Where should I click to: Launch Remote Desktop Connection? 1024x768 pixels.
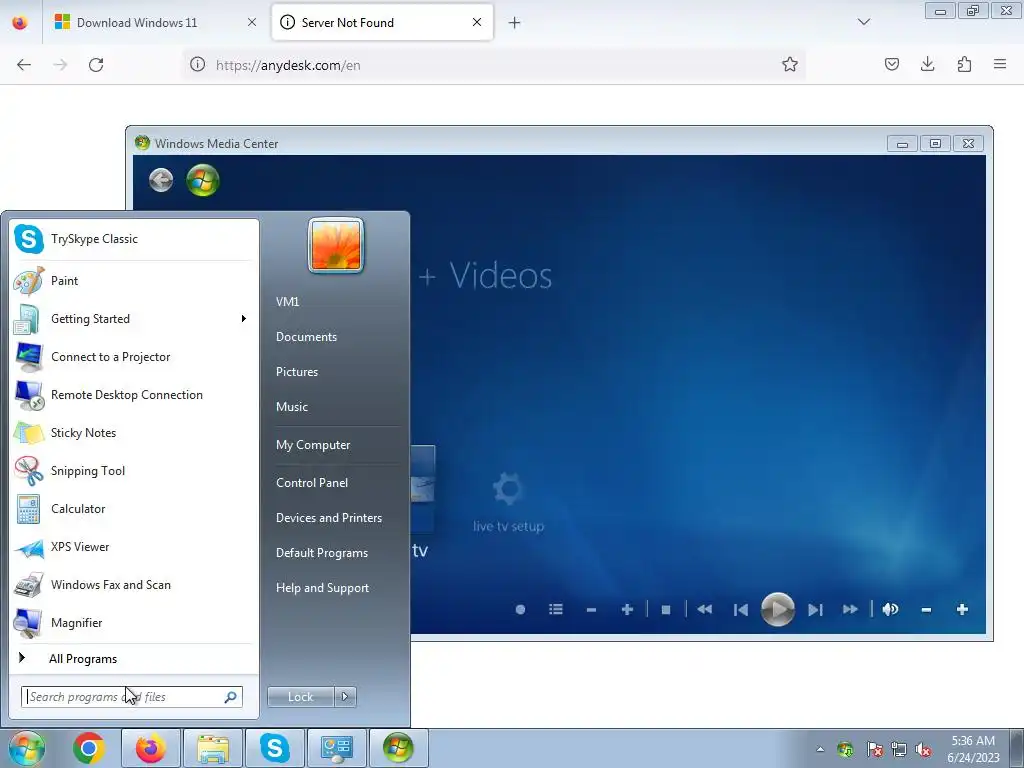coord(133,394)
